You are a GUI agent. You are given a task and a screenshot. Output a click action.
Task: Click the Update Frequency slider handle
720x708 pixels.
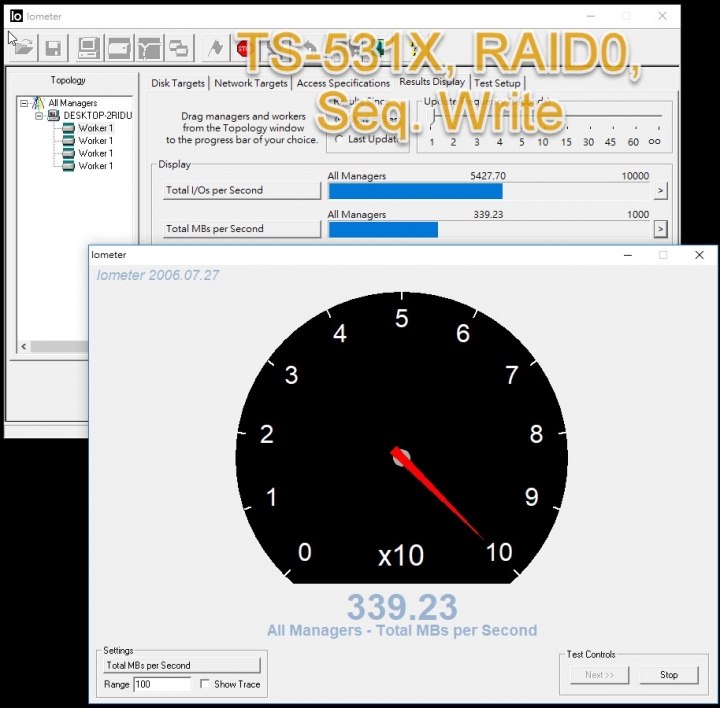point(433,118)
